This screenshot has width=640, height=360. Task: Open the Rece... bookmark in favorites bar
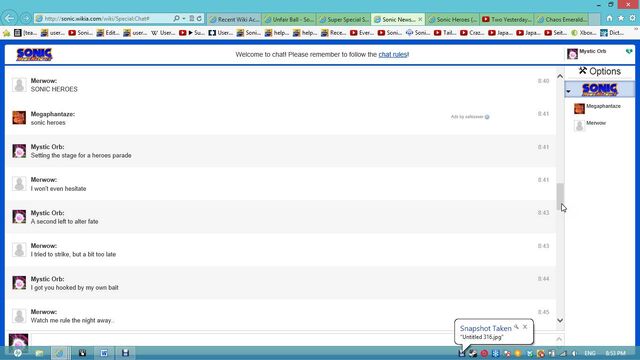(333, 33)
